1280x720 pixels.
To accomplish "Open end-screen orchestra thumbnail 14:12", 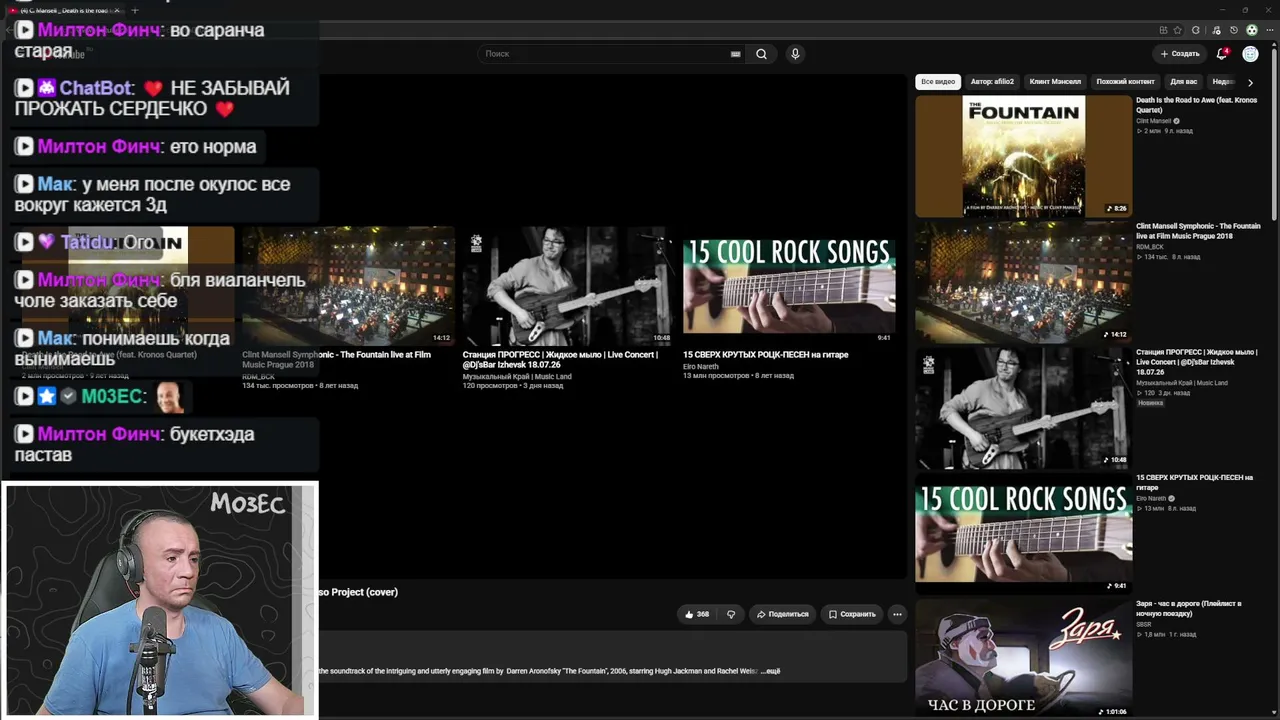I will pos(348,286).
